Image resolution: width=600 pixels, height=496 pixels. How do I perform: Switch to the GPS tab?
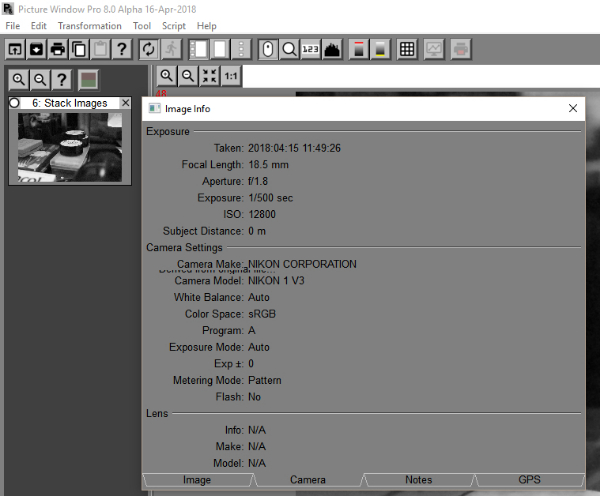(529, 480)
